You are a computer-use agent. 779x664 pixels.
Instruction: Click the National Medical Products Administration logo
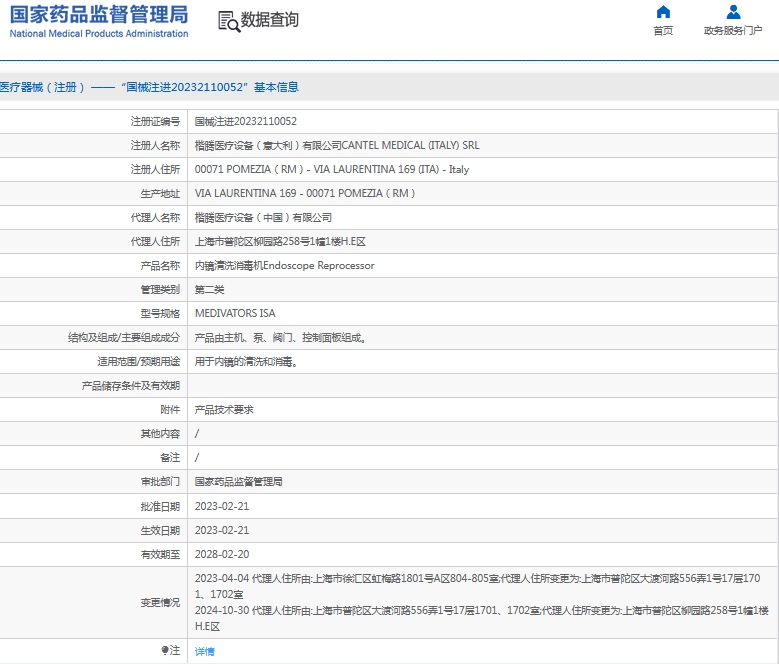coord(99,21)
